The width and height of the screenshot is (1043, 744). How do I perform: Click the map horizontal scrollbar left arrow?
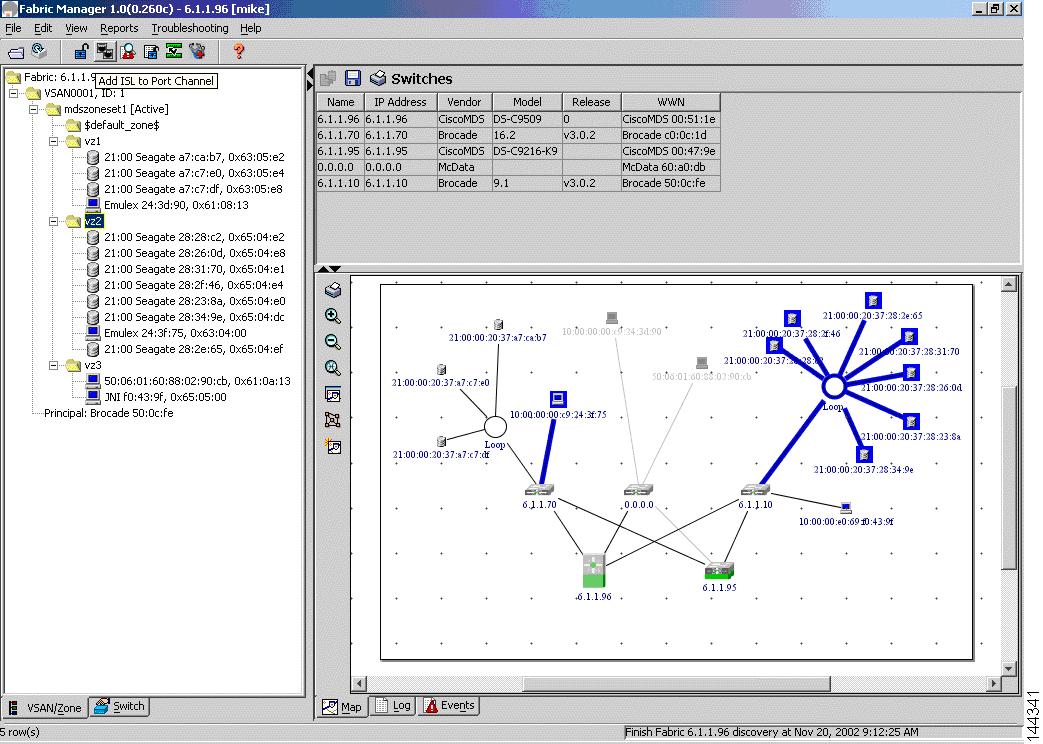click(x=359, y=683)
